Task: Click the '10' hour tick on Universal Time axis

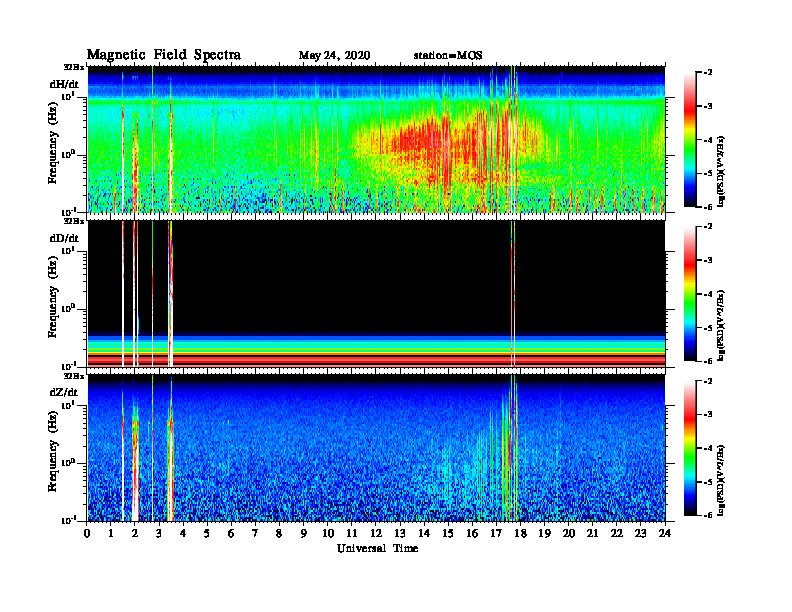Action: click(x=328, y=533)
